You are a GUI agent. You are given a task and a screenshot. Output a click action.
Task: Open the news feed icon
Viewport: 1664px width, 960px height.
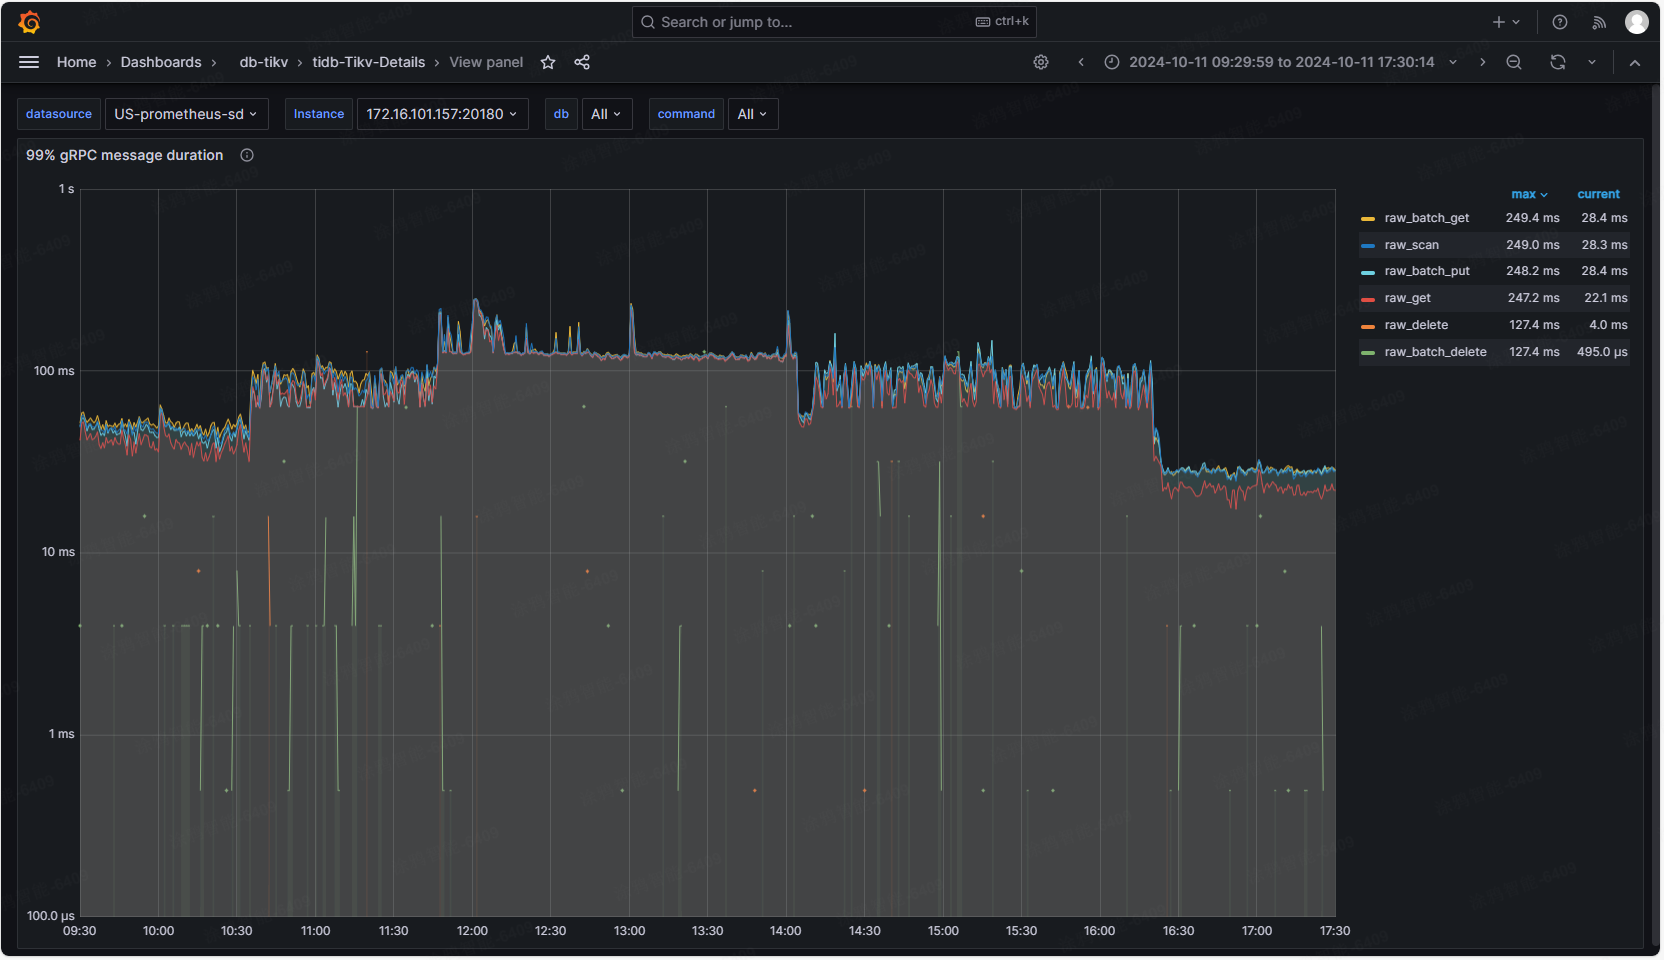[1599, 22]
